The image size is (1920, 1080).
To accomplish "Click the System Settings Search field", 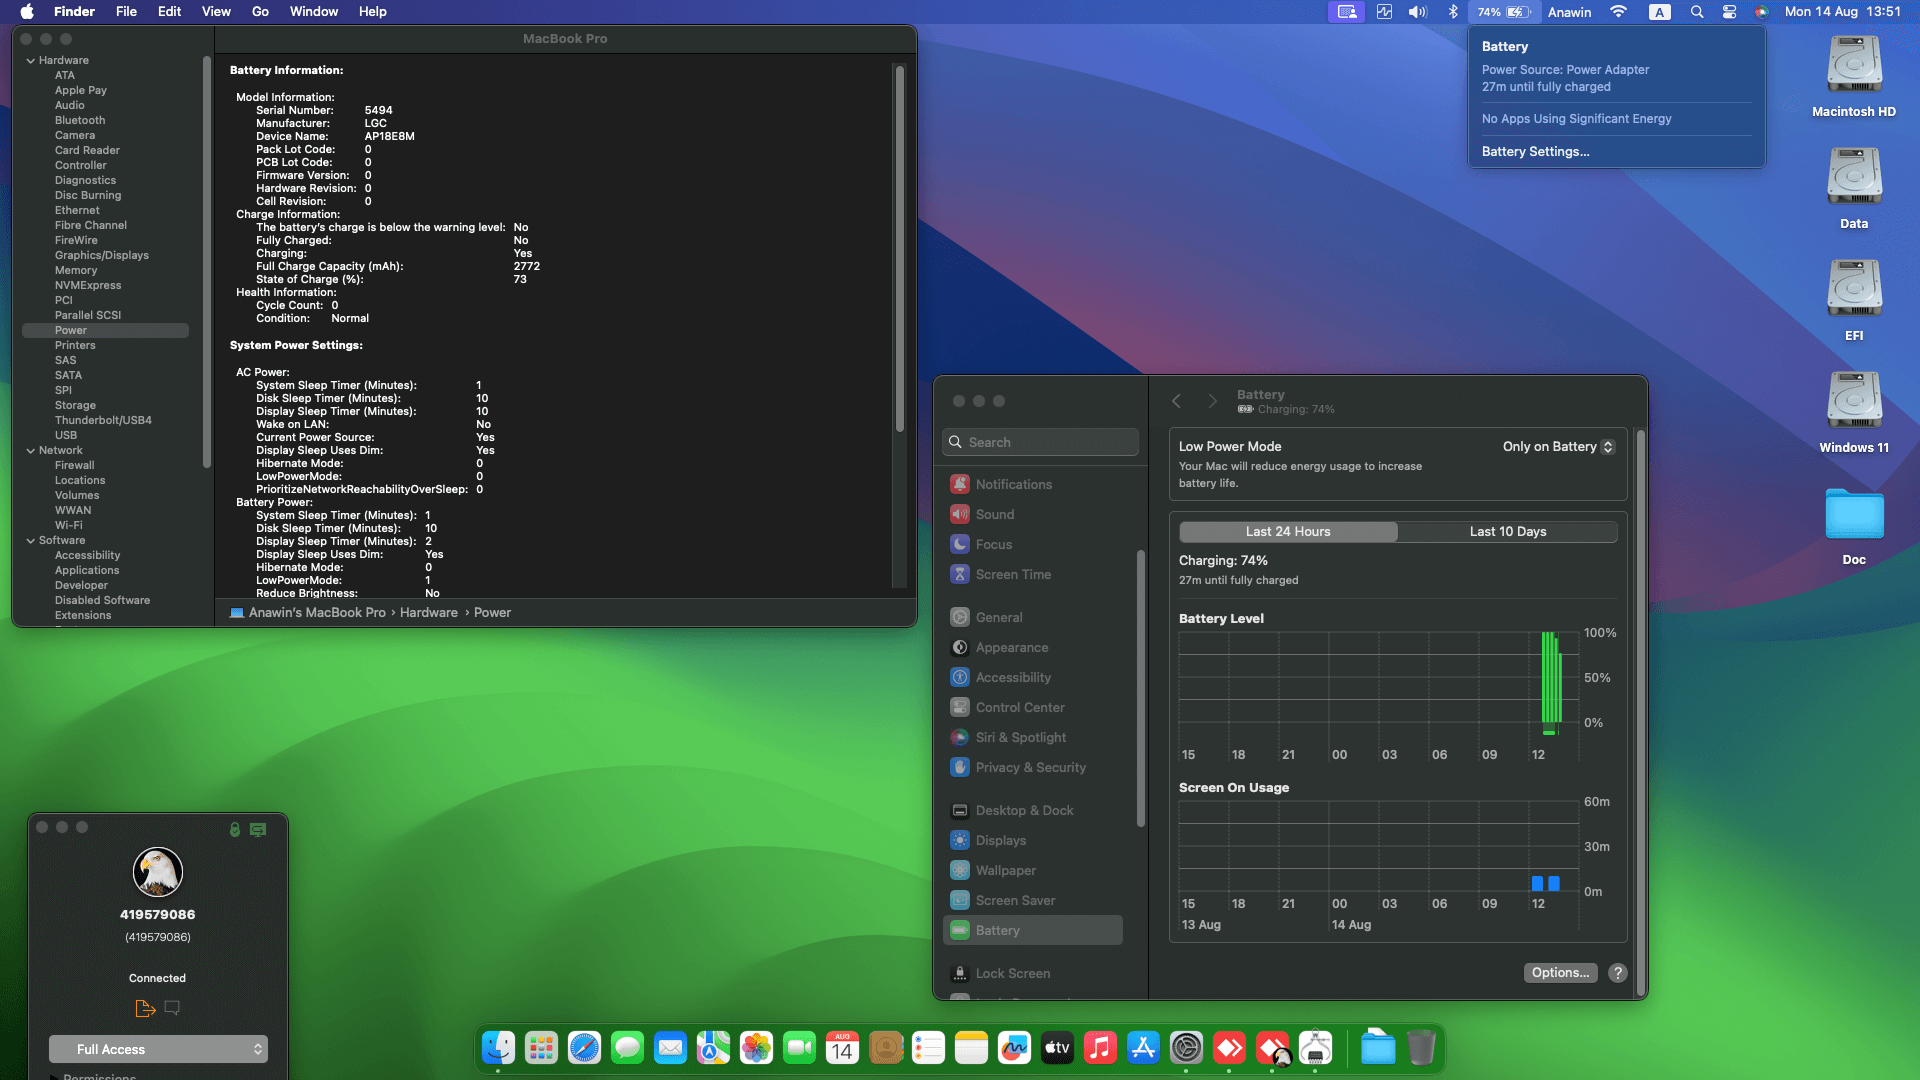I will tap(1040, 442).
